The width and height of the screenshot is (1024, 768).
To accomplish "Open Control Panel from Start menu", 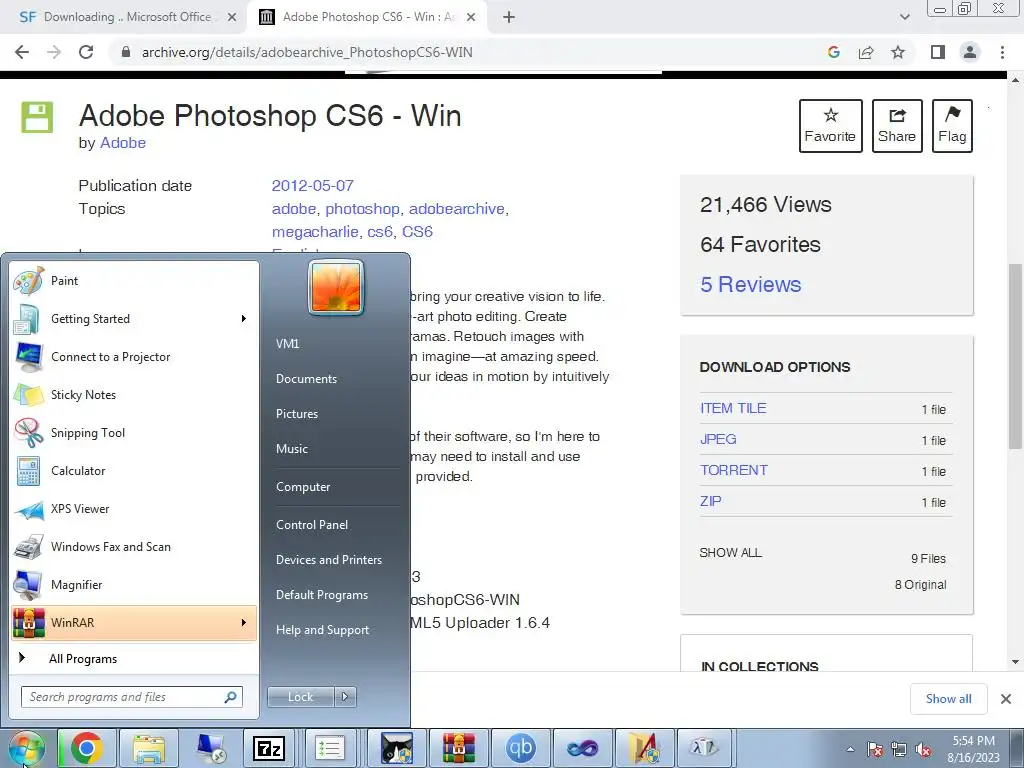I will pos(312,525).
